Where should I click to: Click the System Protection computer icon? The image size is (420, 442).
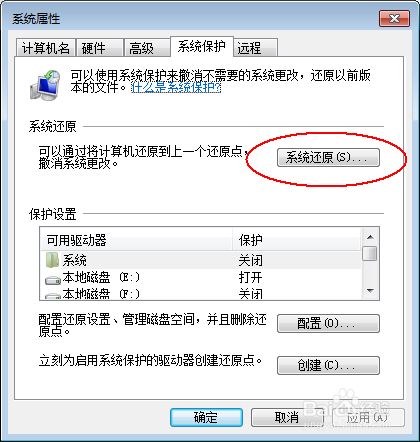click(45, 85)
